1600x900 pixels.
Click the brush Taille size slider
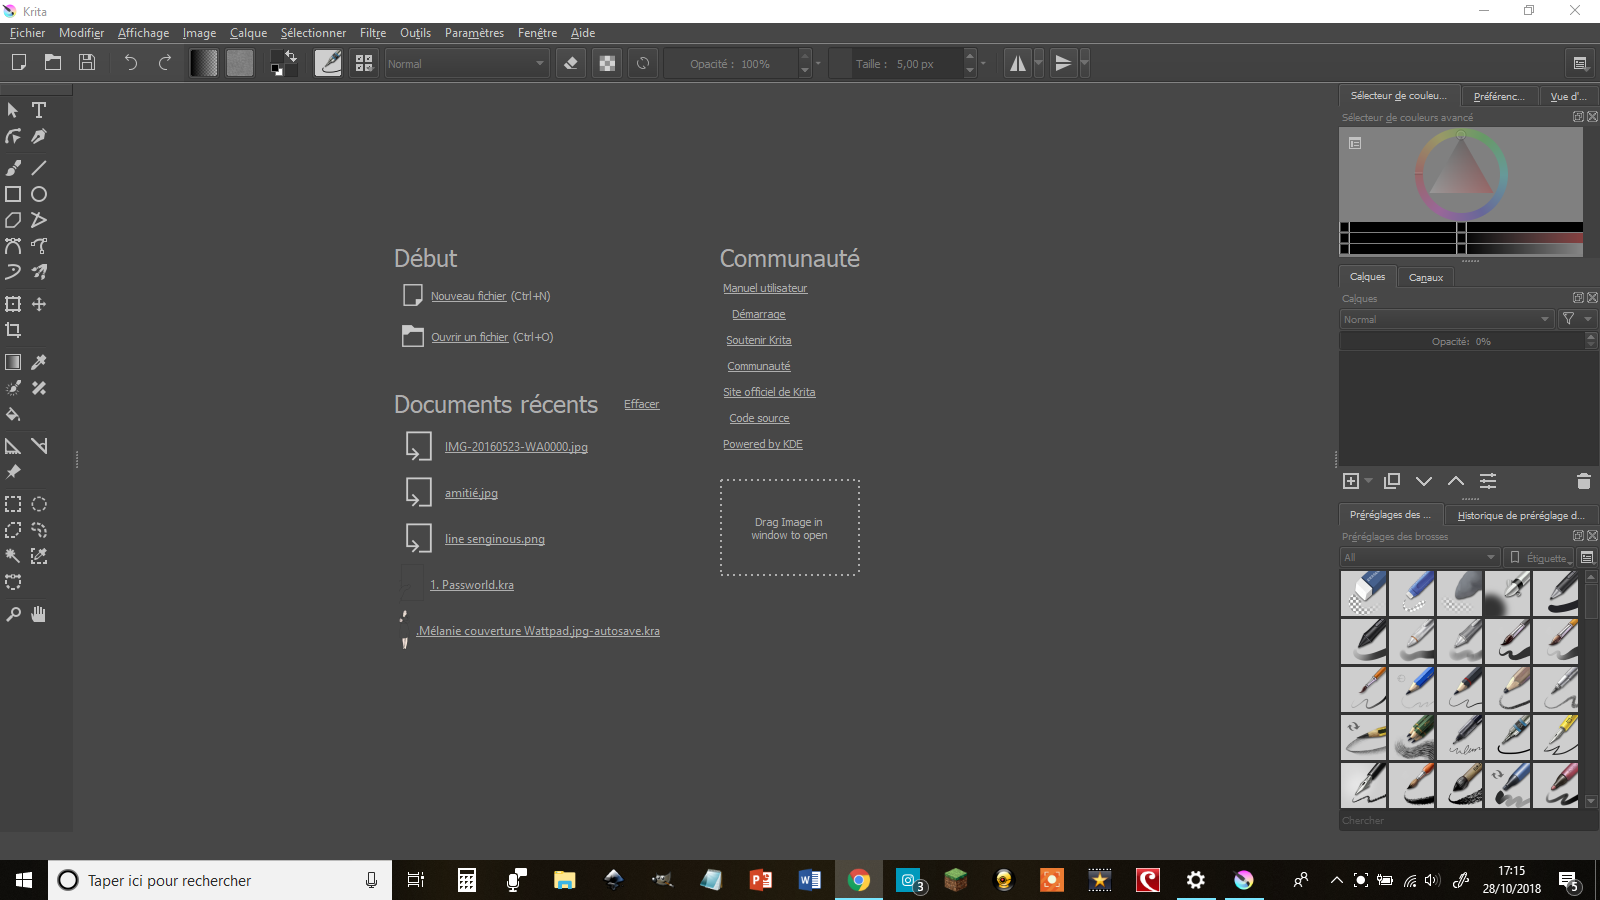tap(896, 64)
